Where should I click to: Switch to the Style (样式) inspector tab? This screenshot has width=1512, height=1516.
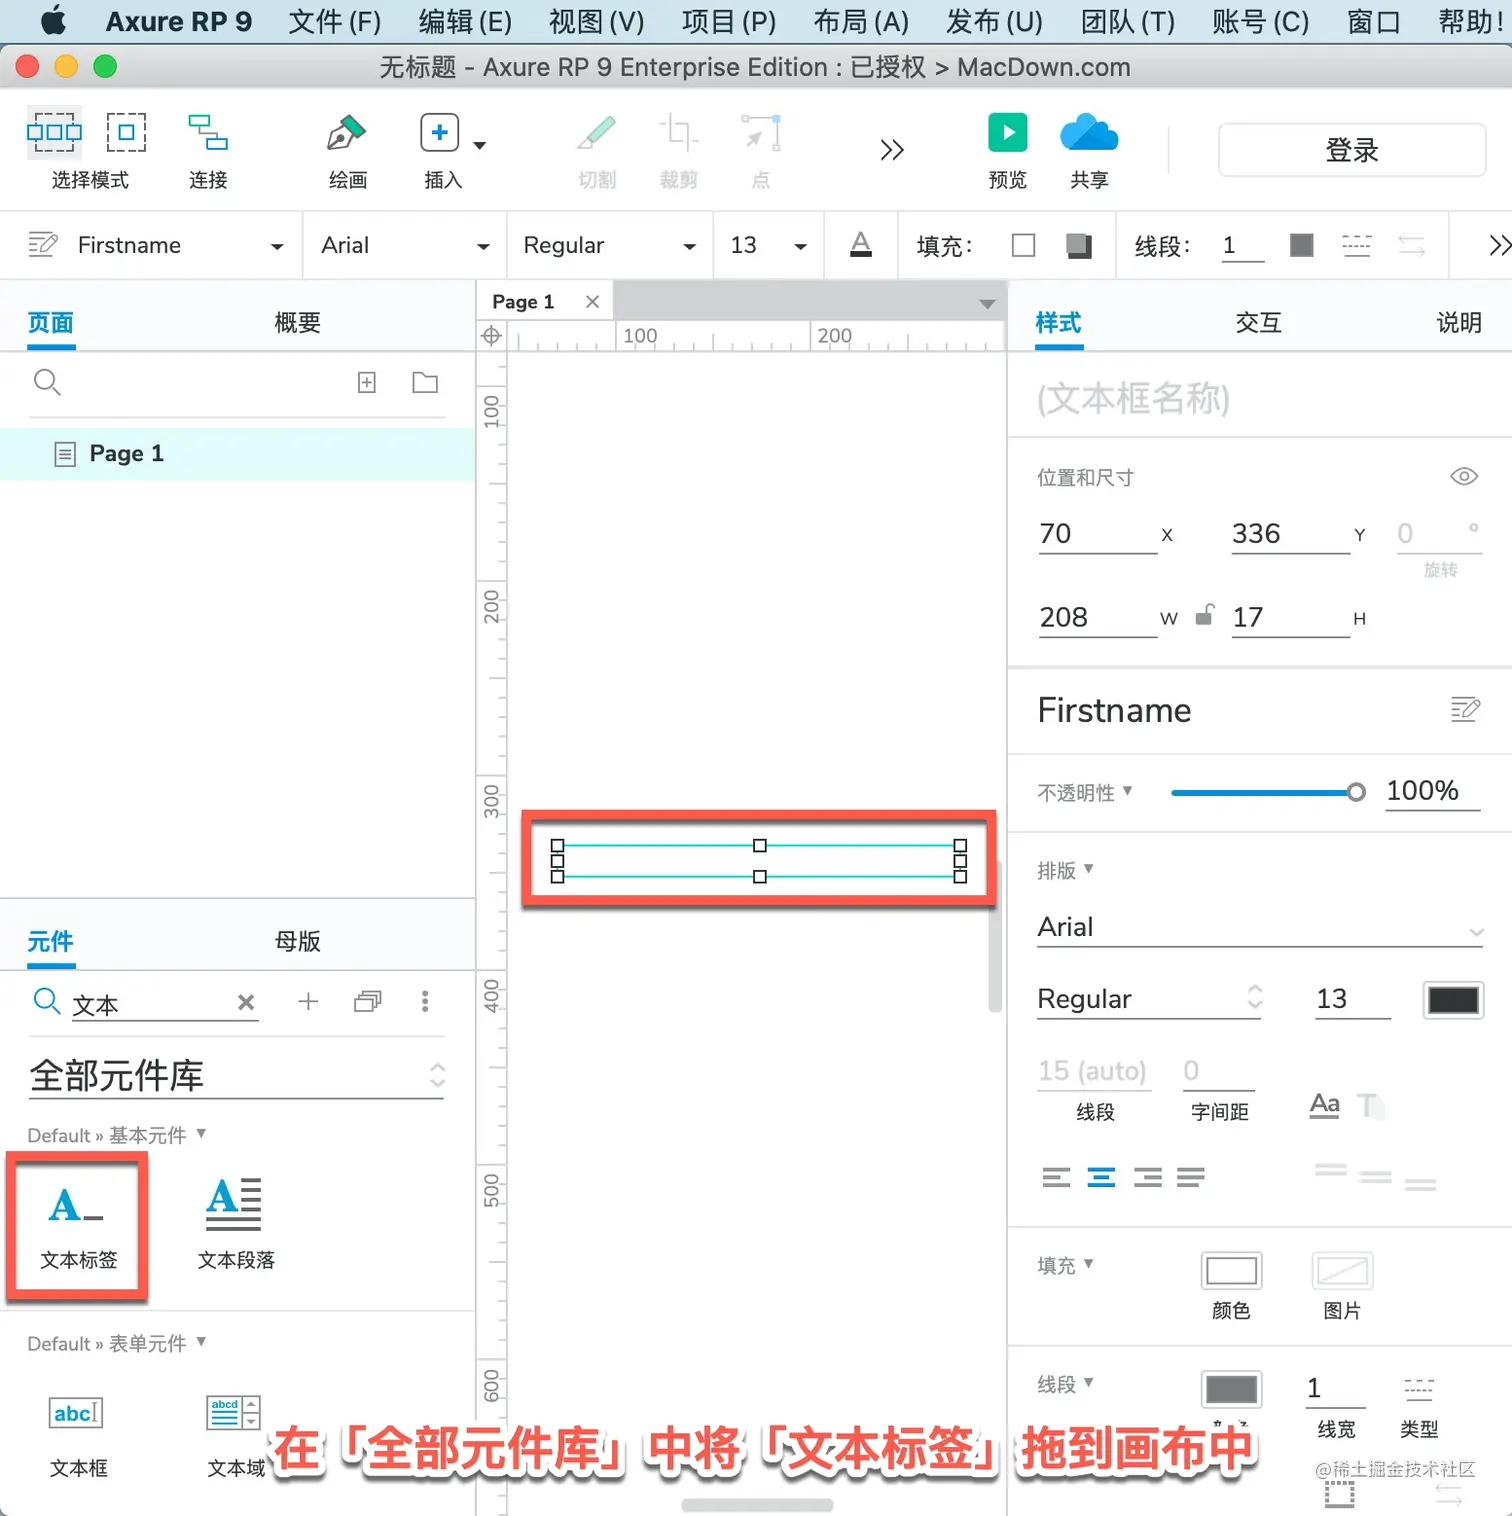coord(1059,323)
